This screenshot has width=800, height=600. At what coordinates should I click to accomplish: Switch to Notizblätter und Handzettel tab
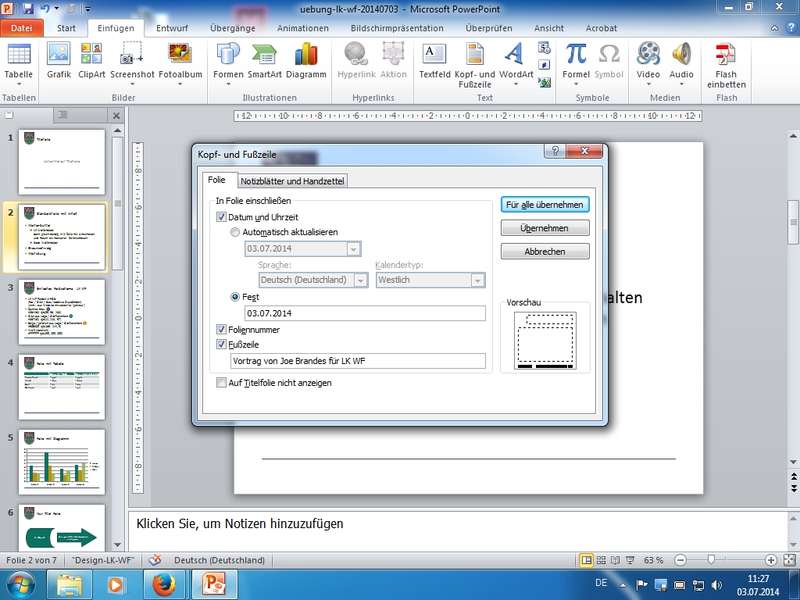pos(291,181)
